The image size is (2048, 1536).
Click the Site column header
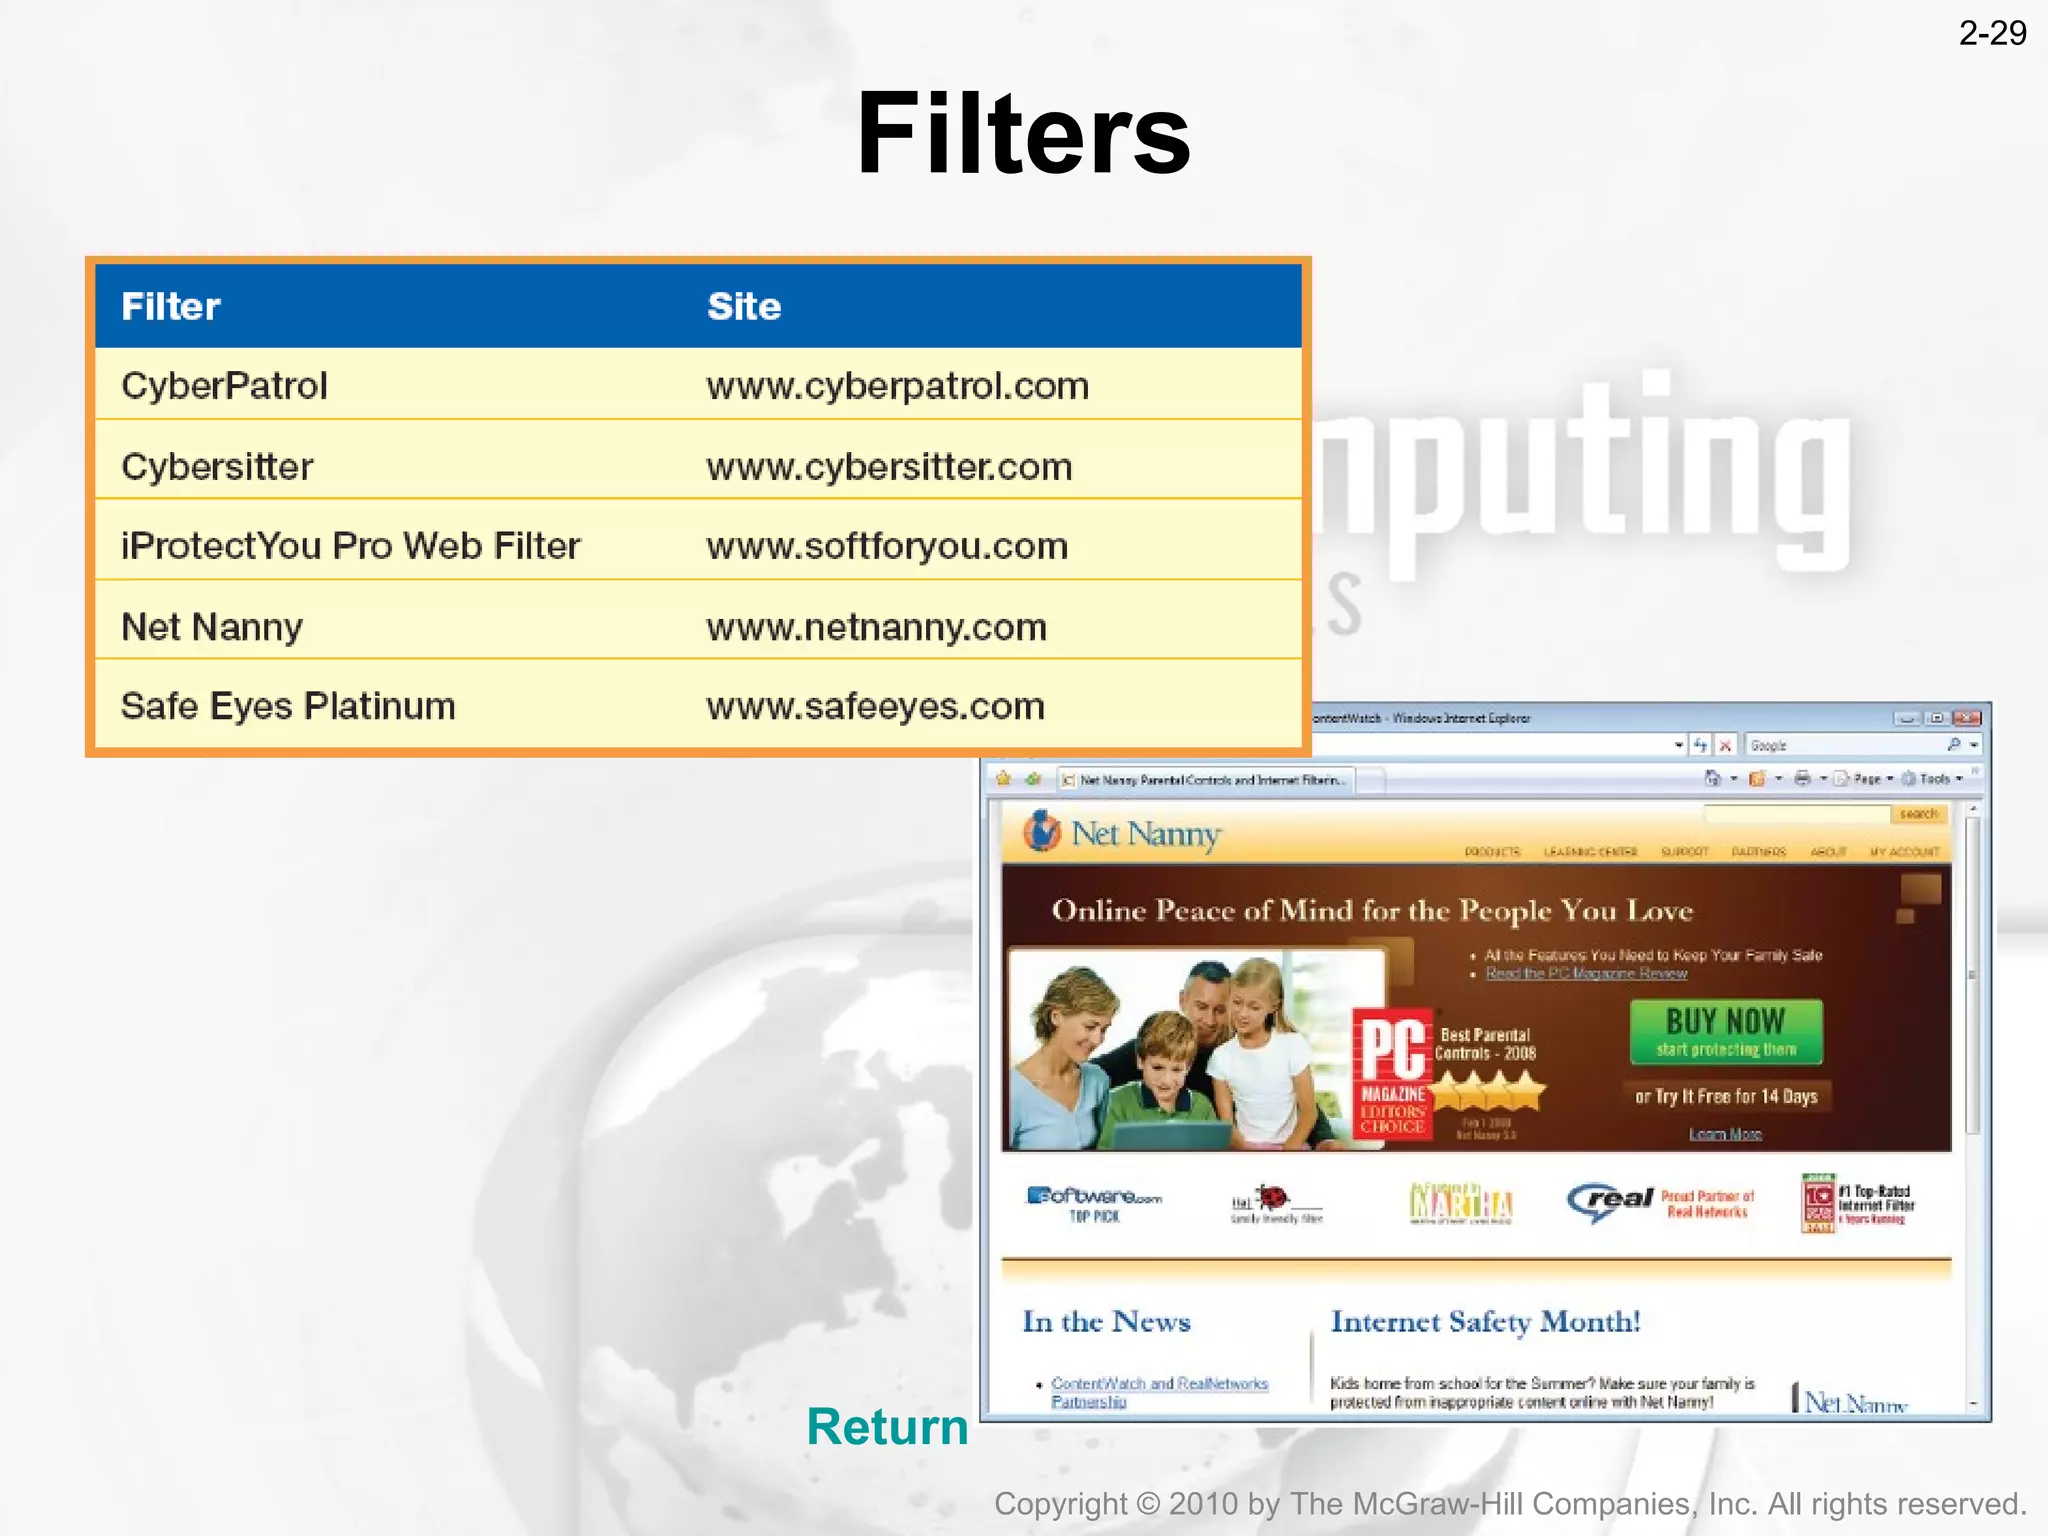point(744,306)
